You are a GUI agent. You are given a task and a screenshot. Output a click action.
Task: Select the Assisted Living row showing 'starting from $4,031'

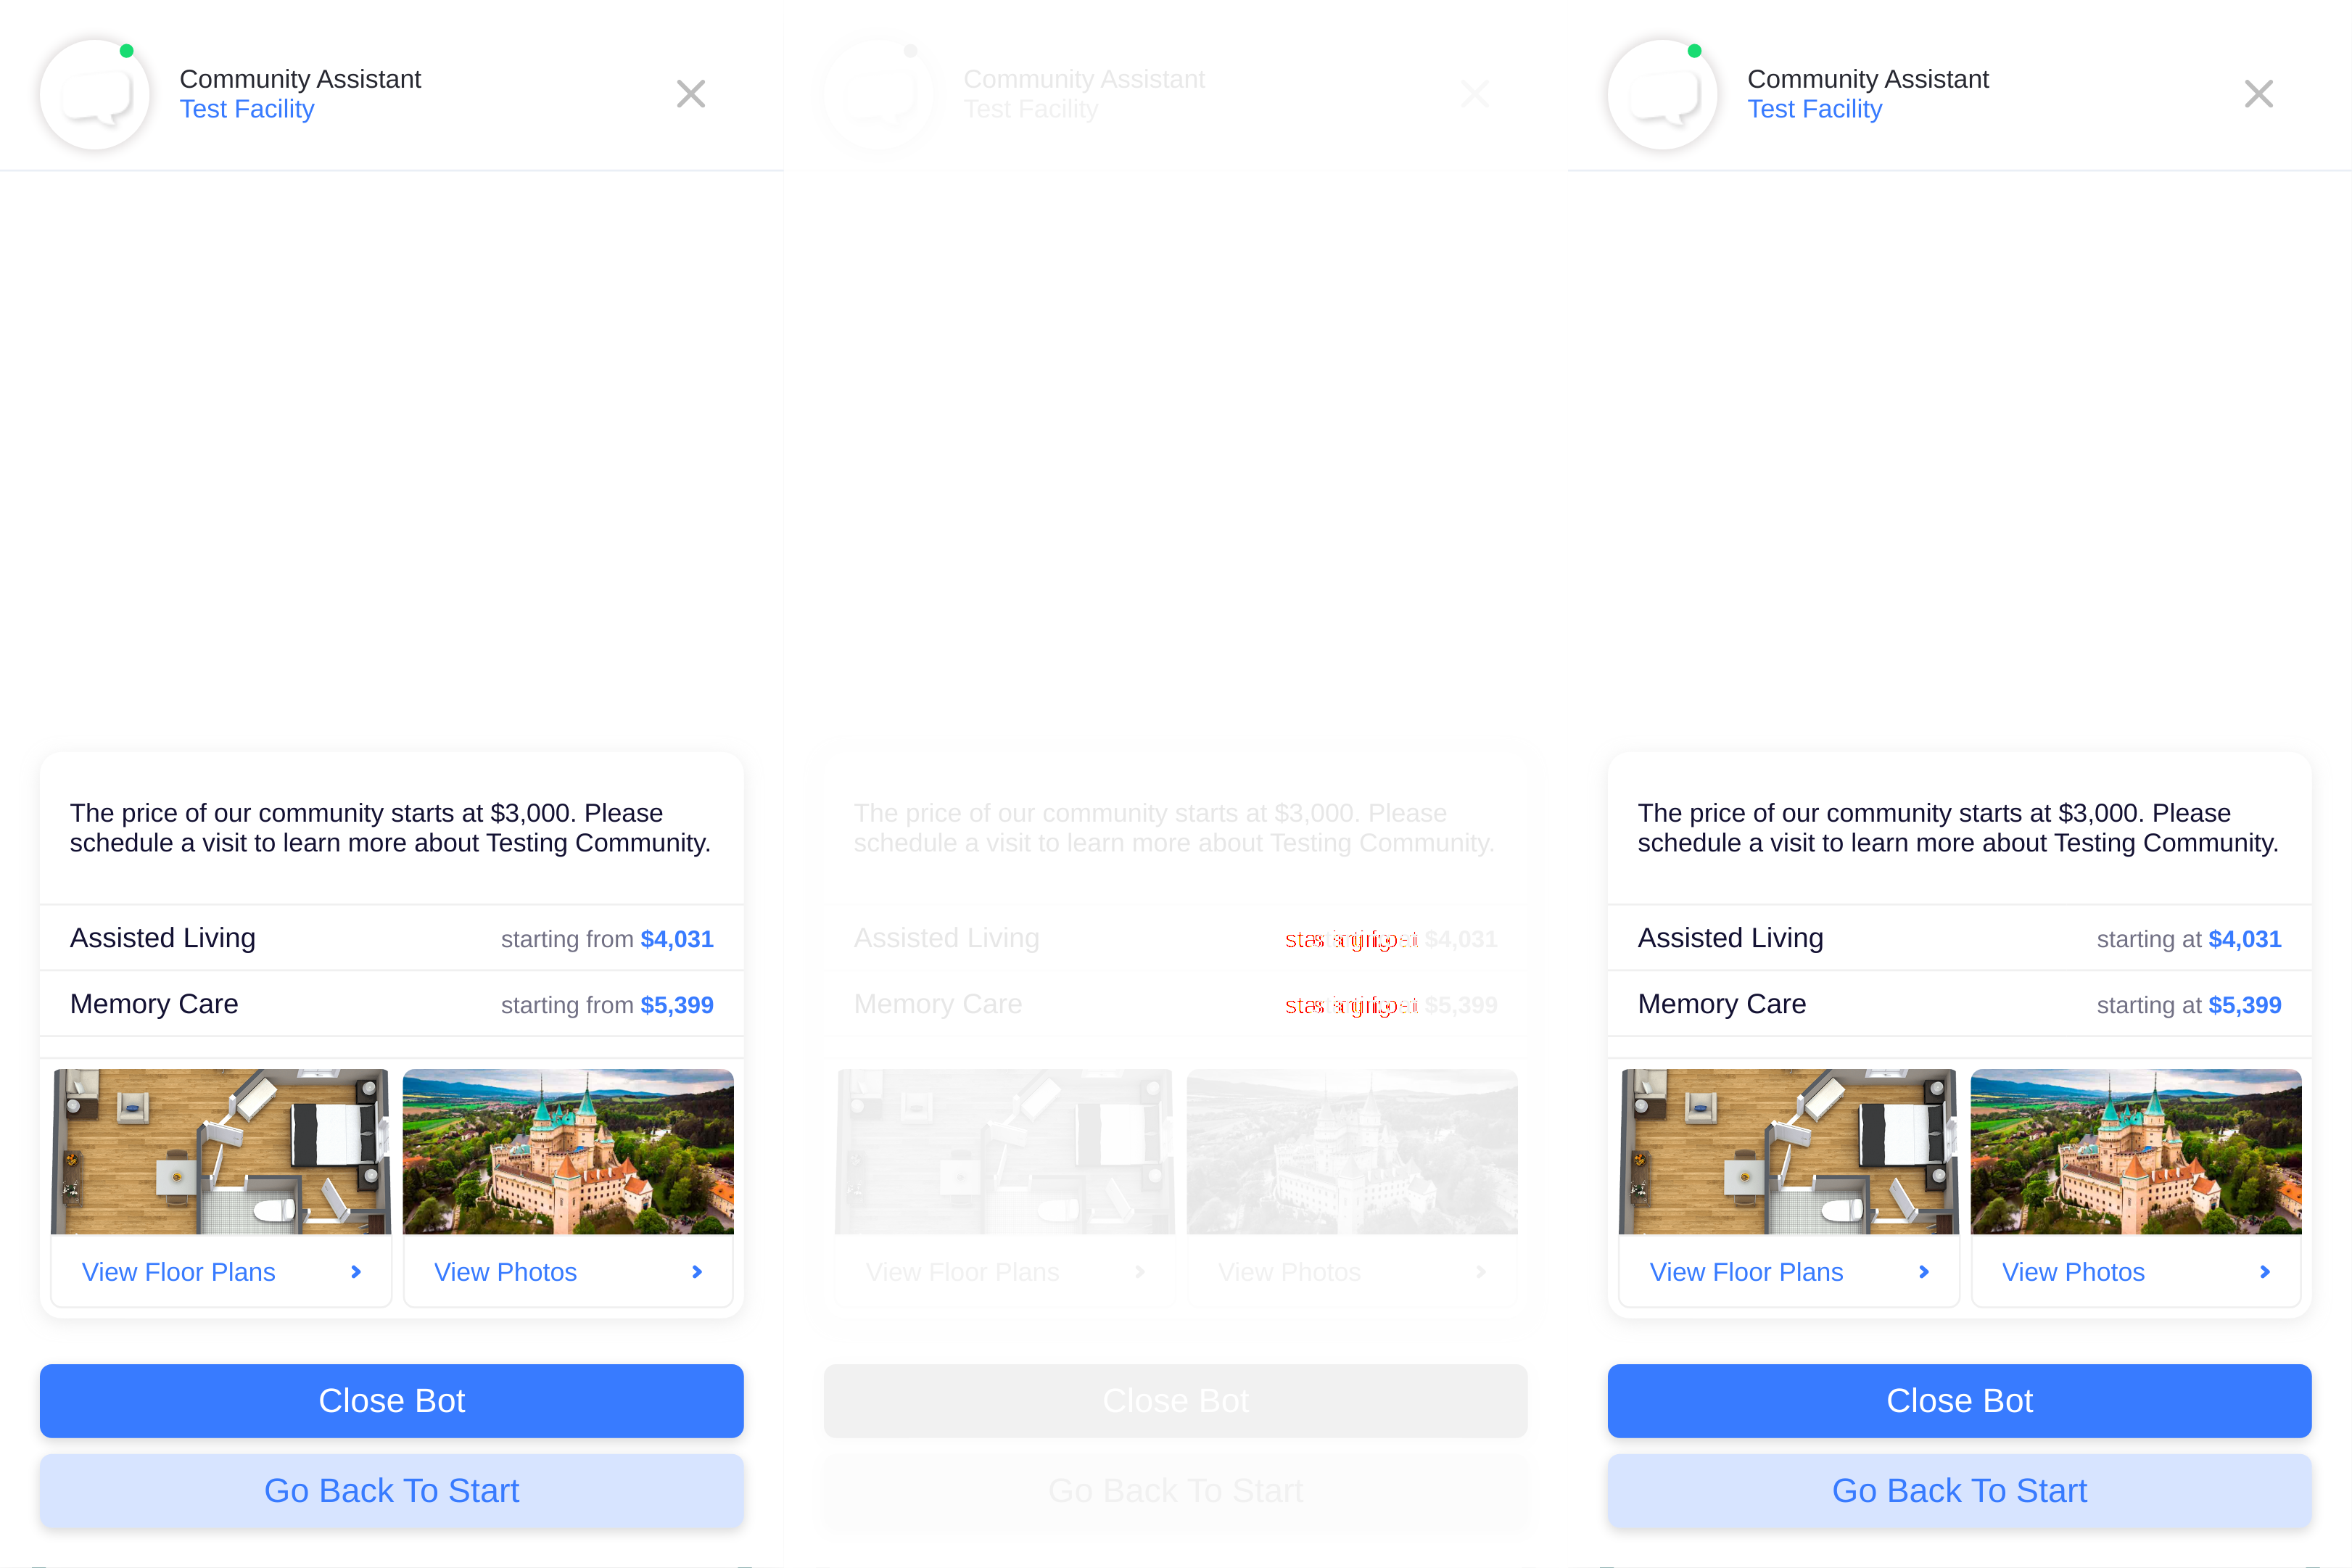[x=392, y=938]
